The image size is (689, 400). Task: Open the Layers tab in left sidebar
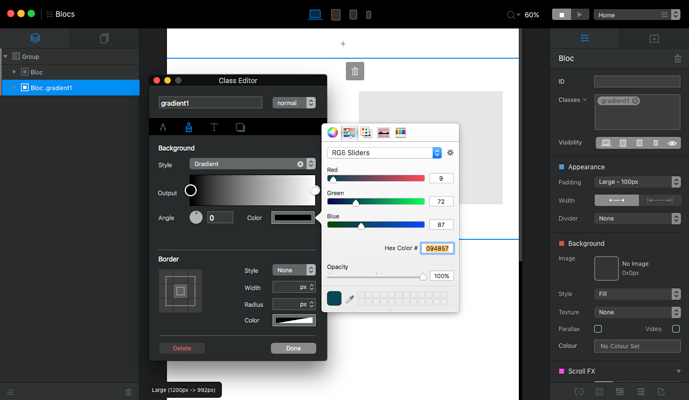tap(35, 39)
